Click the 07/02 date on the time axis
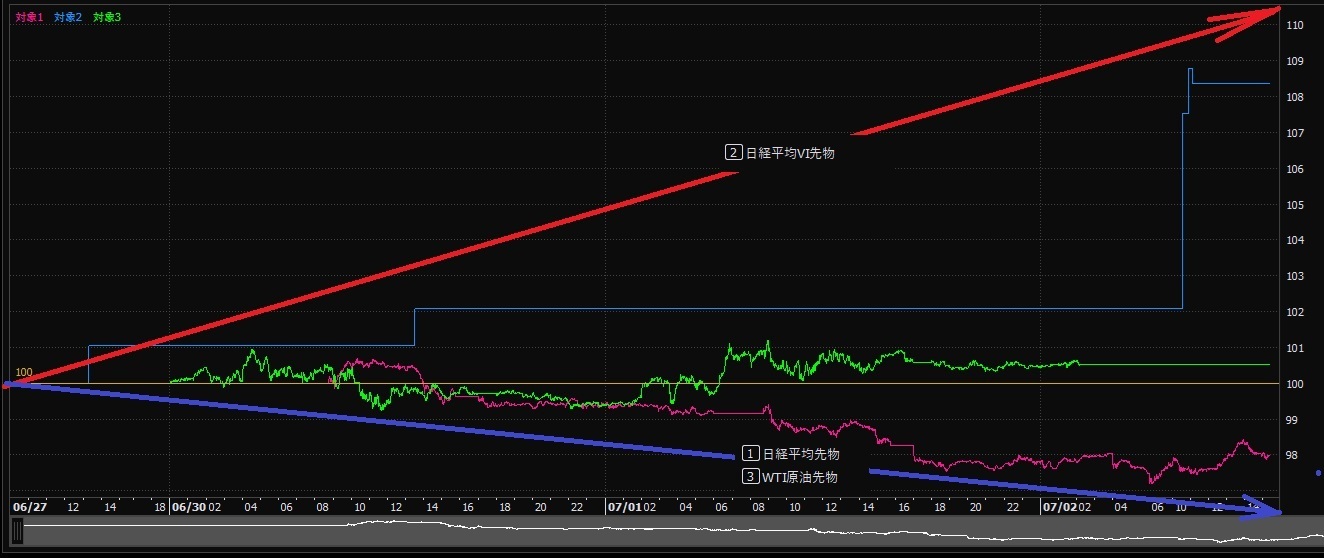The image size is (1324, 558). 1059,507
